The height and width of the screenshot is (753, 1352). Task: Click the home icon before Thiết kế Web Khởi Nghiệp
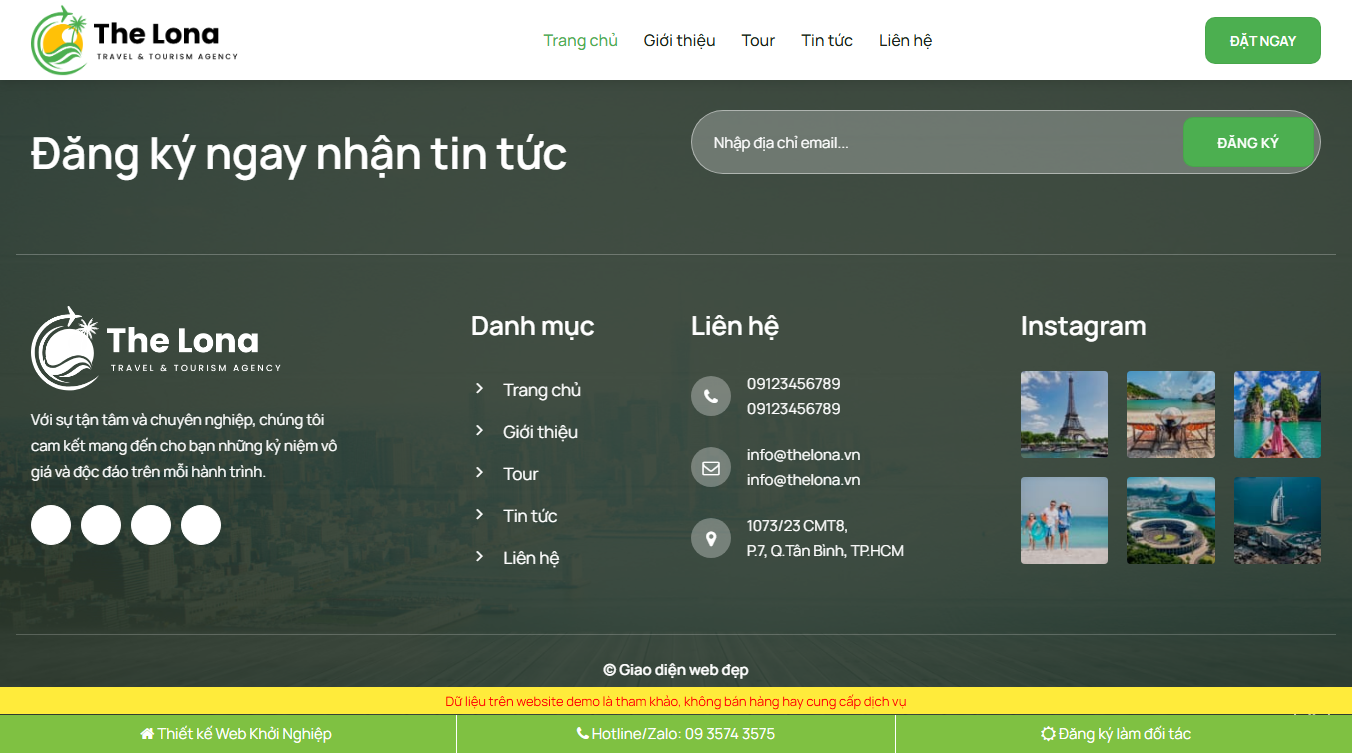[147, 734]
